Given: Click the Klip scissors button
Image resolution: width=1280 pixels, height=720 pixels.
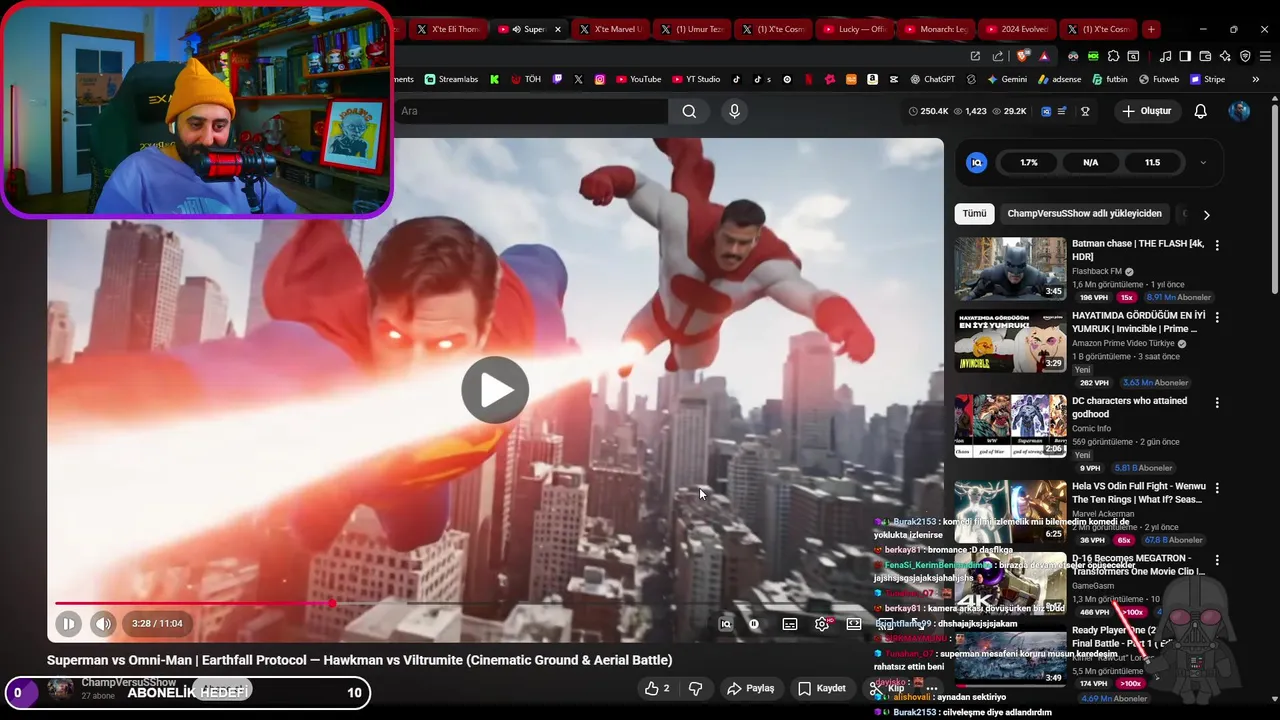Looking at the screenshot, I should 887,689.
